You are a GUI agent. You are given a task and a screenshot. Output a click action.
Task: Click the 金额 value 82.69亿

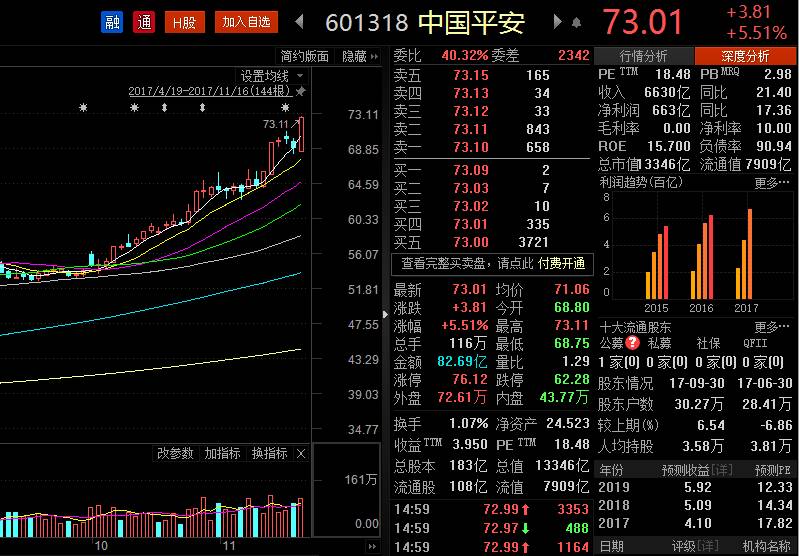pos(462,361)
